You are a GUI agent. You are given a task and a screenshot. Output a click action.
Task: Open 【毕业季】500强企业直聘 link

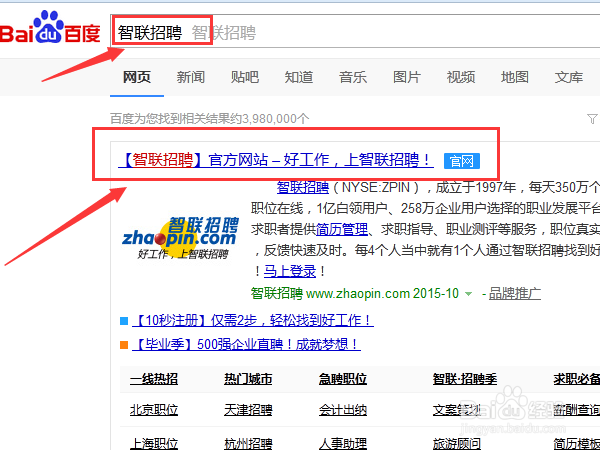point(246,344)
